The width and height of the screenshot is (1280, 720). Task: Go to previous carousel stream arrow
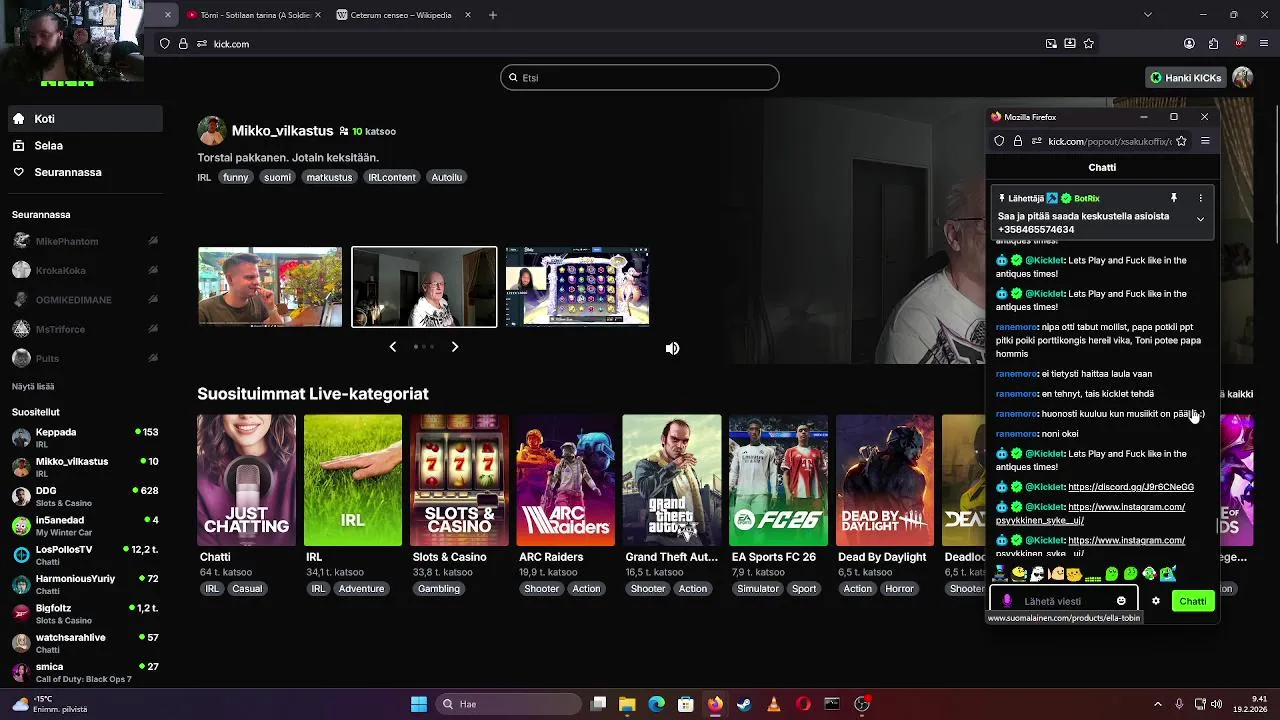[392, 347]
